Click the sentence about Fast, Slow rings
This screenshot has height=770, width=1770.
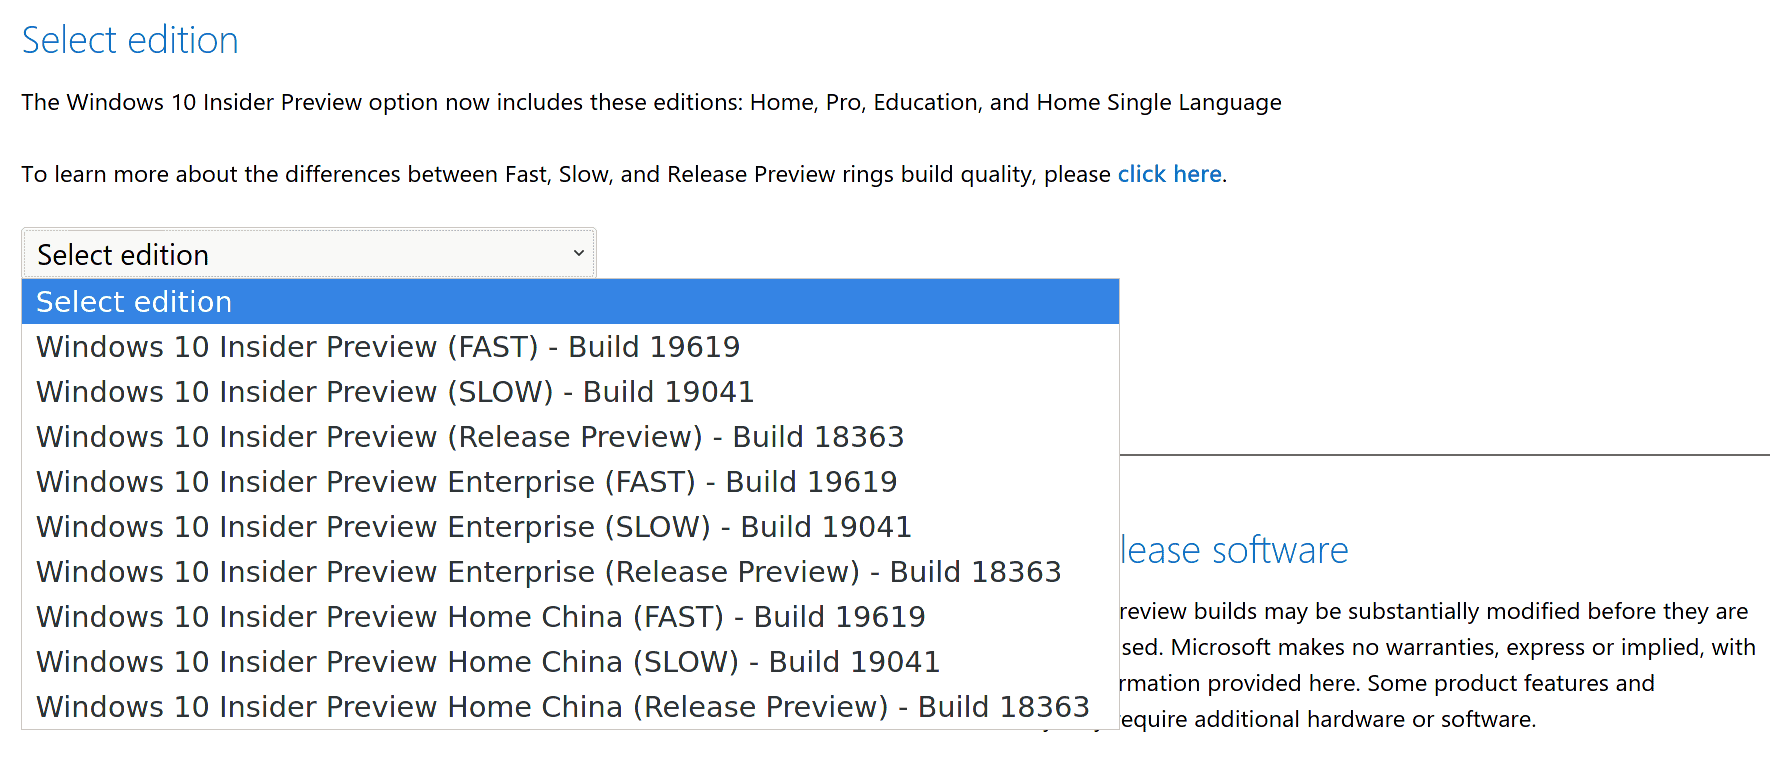[566, 174]
